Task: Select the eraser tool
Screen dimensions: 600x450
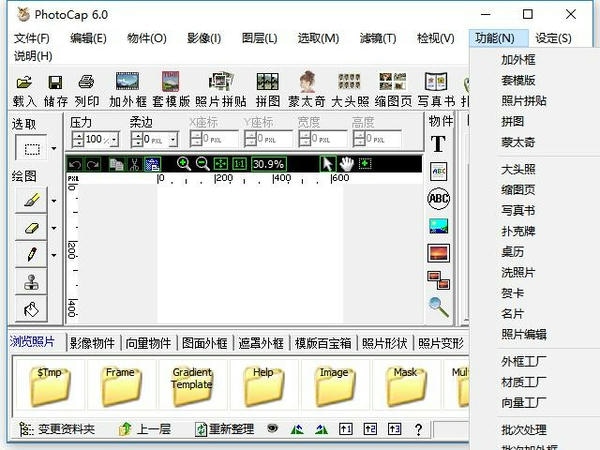Action: [x=31, y=228]
